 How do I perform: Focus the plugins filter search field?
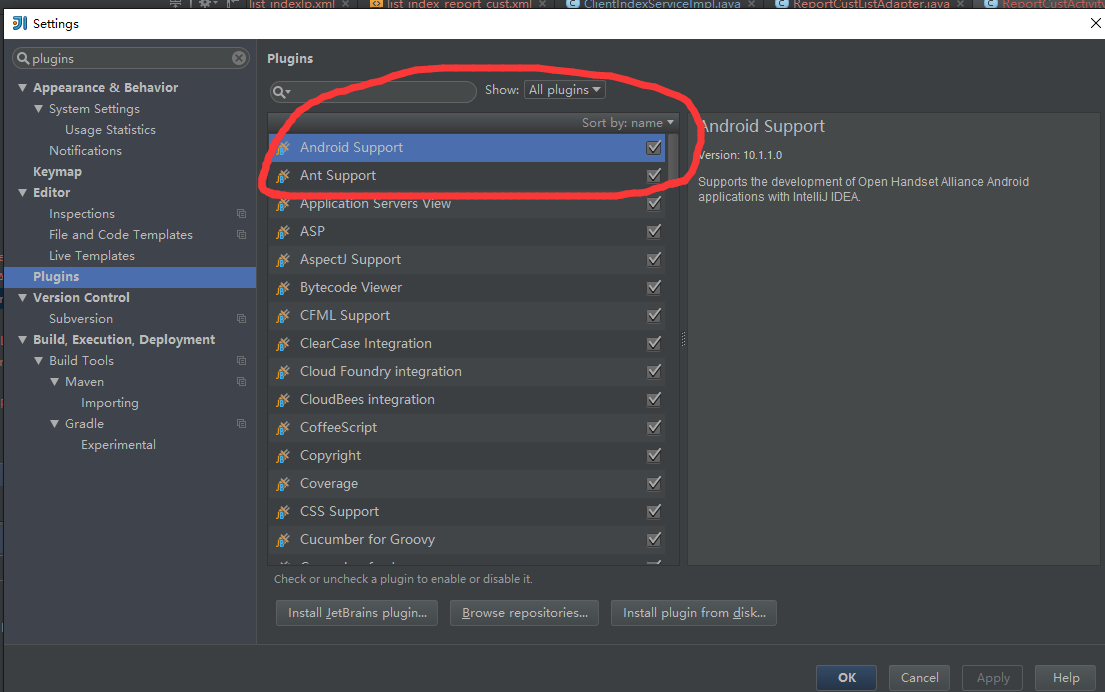pos(374,92)
